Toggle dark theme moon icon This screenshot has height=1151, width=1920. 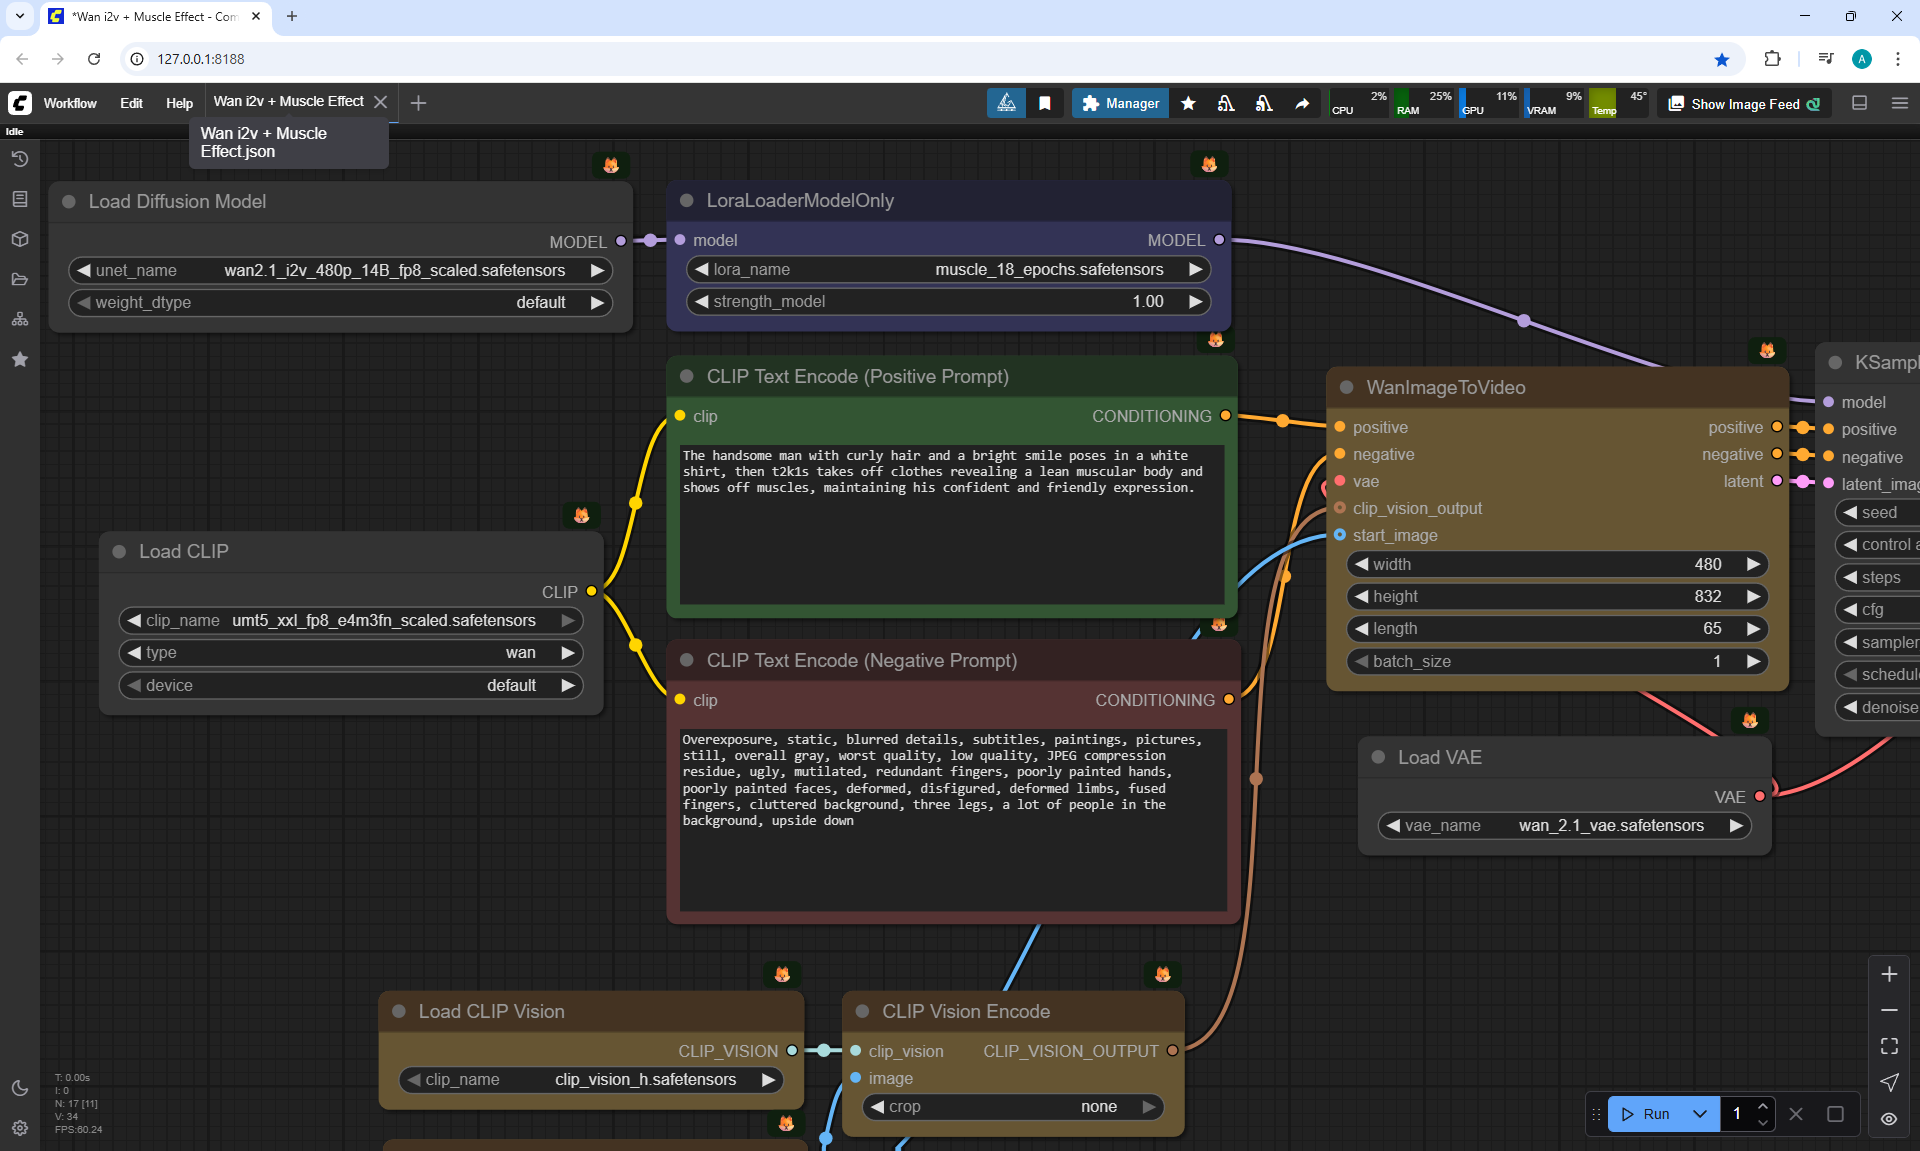click(x=20, y=1088)
